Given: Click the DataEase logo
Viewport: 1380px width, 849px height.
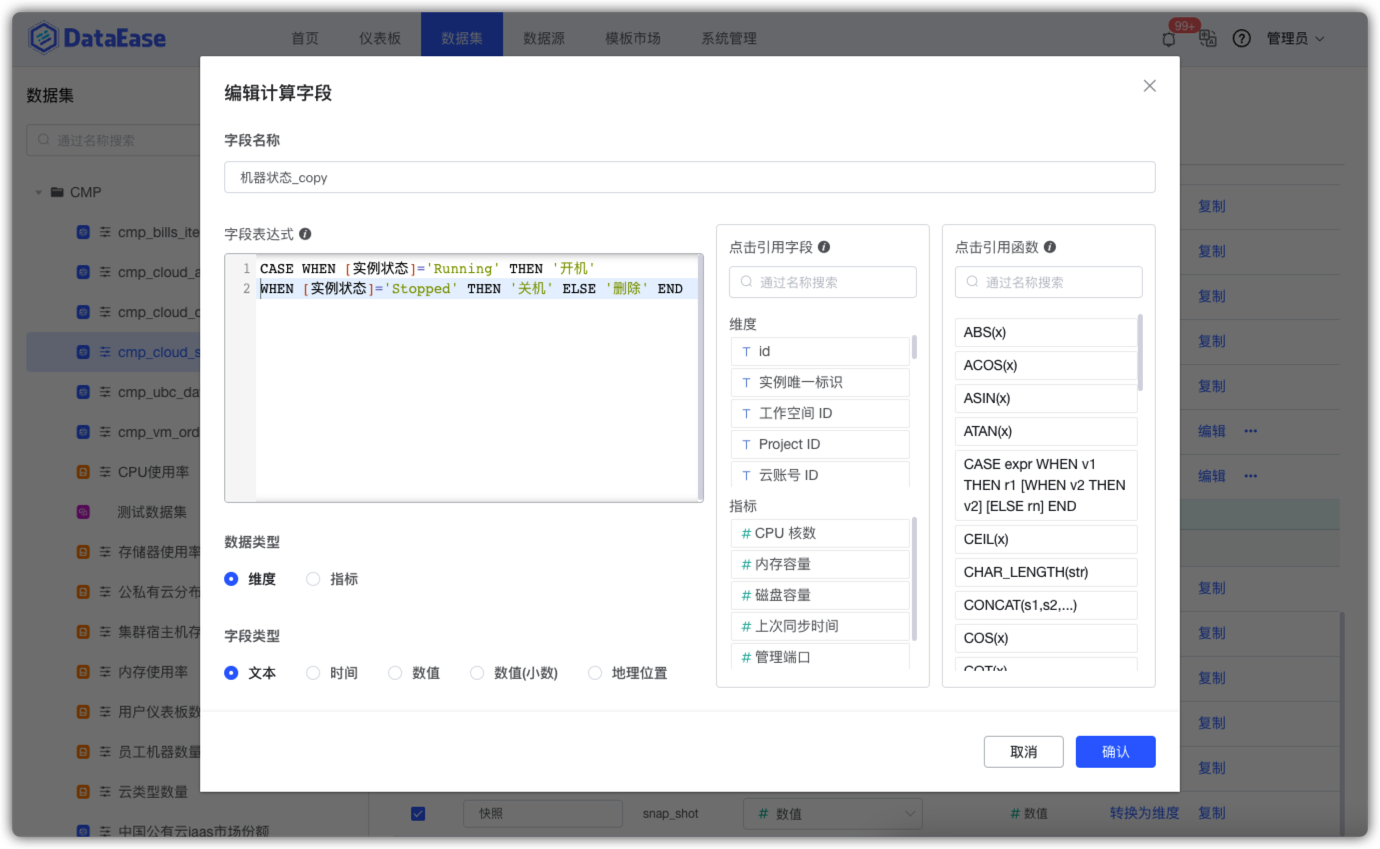Looking at the screenshot, I should pos(97,38).
